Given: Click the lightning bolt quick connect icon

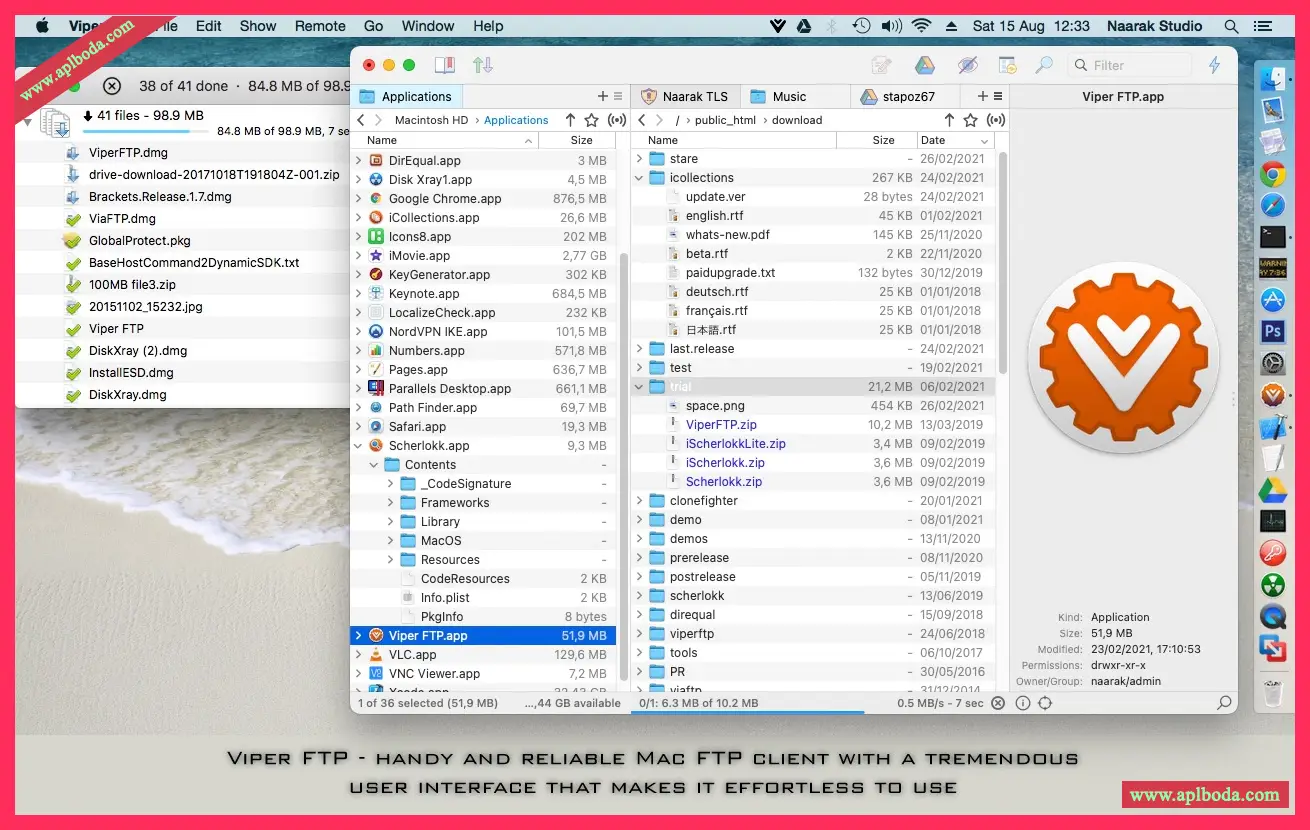Looking at the screenshot, I should [x=1215, y=65].
